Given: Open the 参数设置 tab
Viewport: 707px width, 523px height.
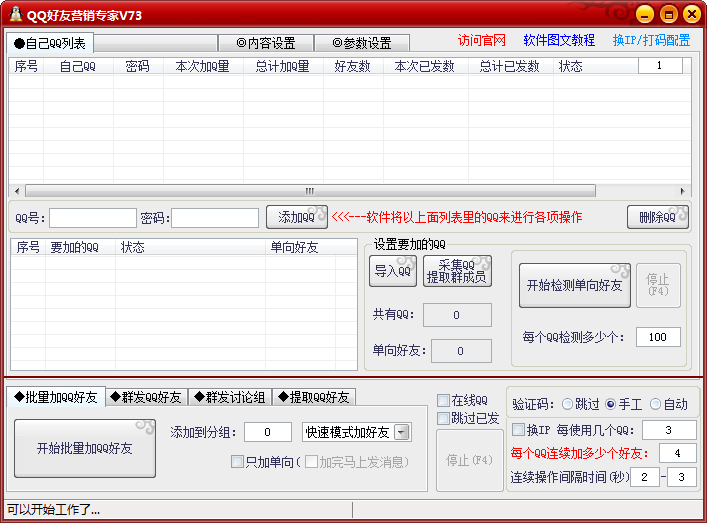Looking at the screenshot, I should click(362, 43).
